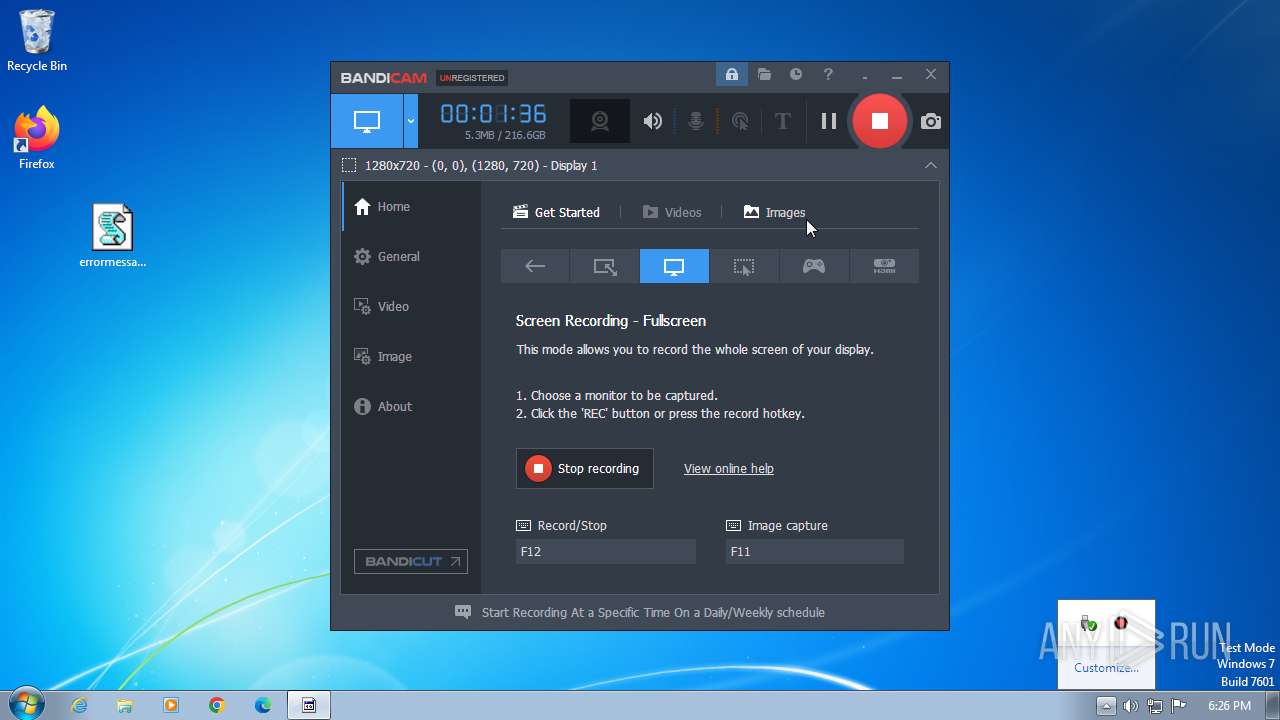Select the errormessa... script file on desktop
This screenshot has width=1280, height=720.
coord(113,237)
